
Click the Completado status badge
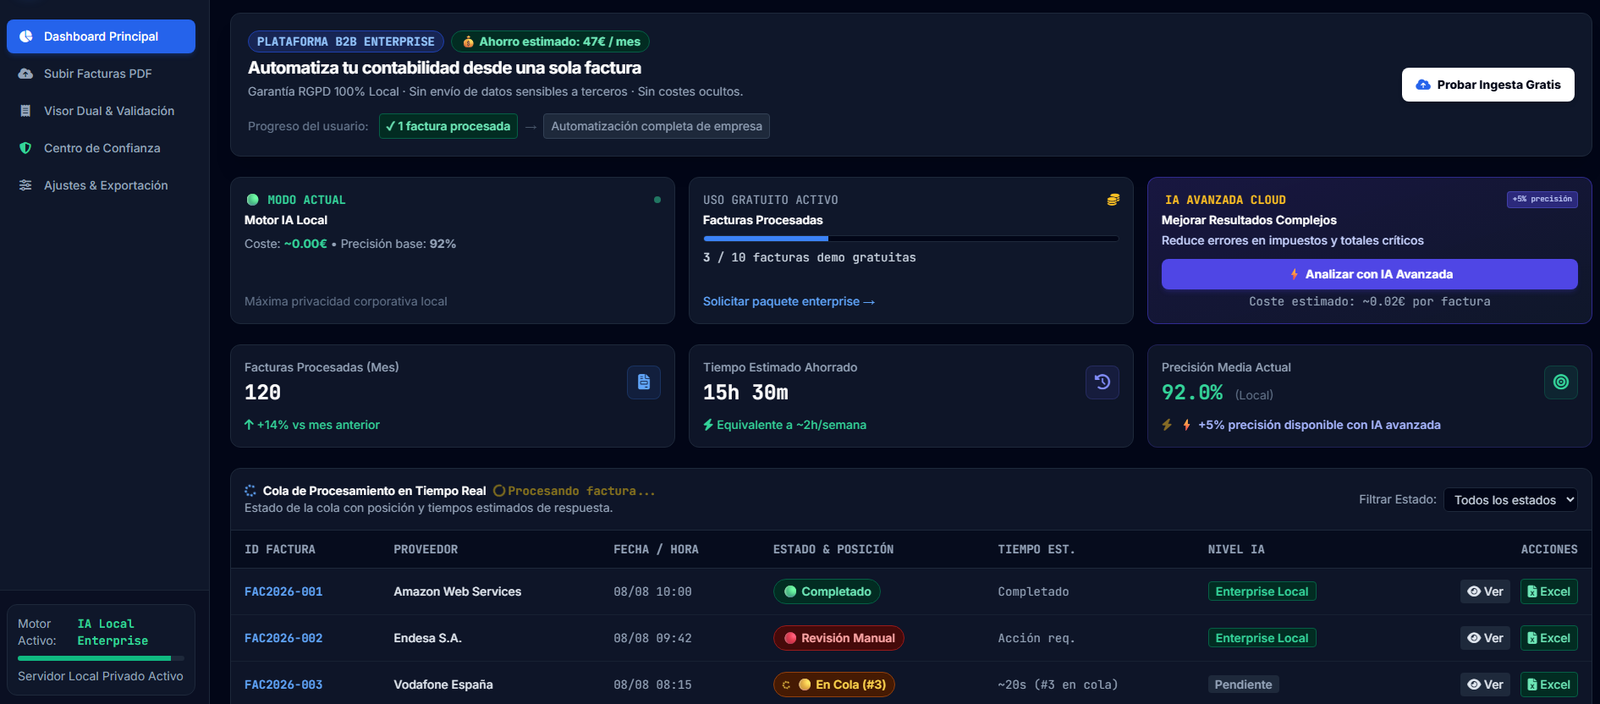(827, 592)
